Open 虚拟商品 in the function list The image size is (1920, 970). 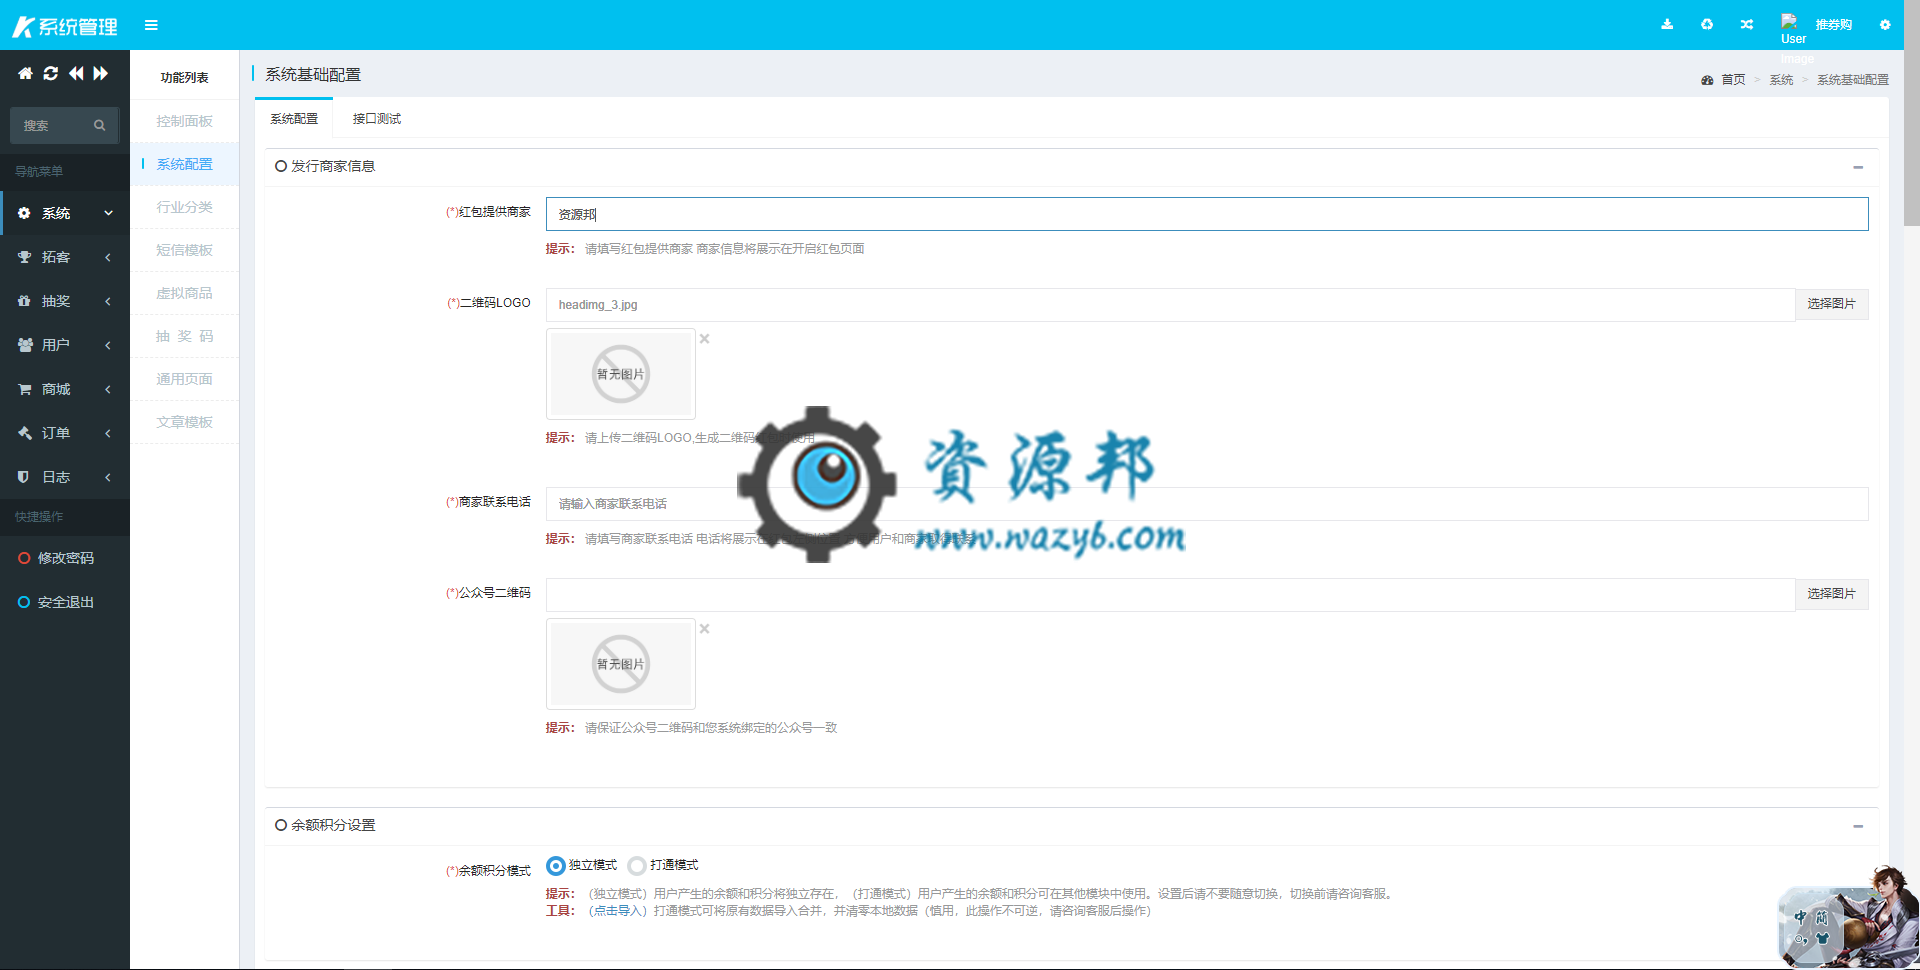[x=184, y=293]
